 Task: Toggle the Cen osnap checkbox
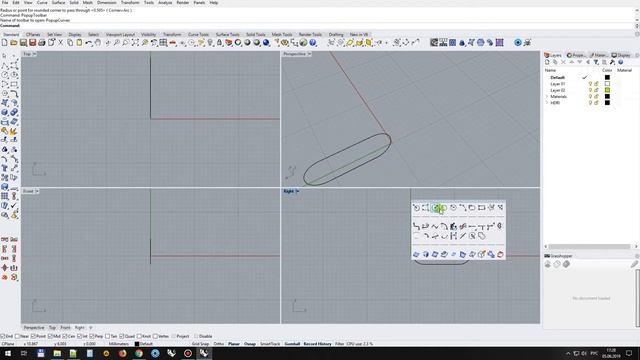[x=65, y=336]
